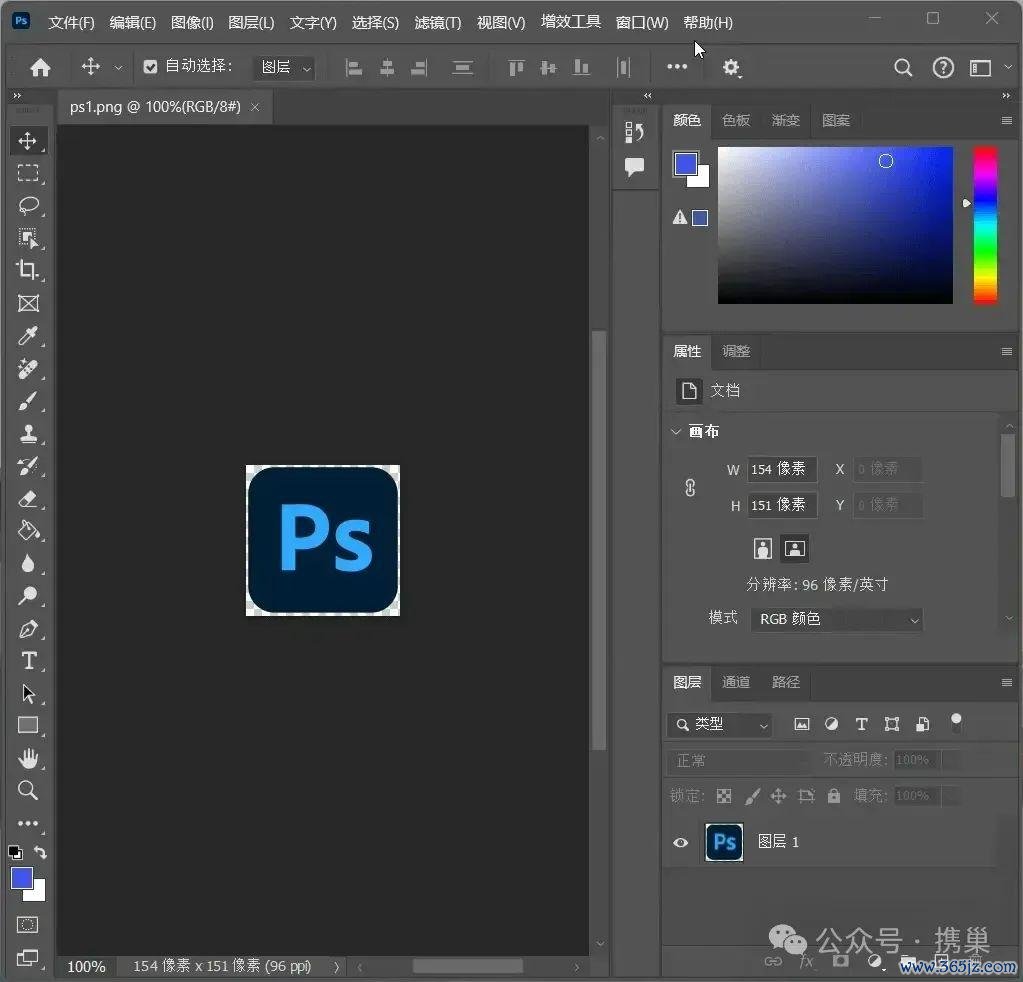Image resolution: width=1023 pixels, height=982 pixels.
Task: Open the options bar gear settings
Action: 731,68
